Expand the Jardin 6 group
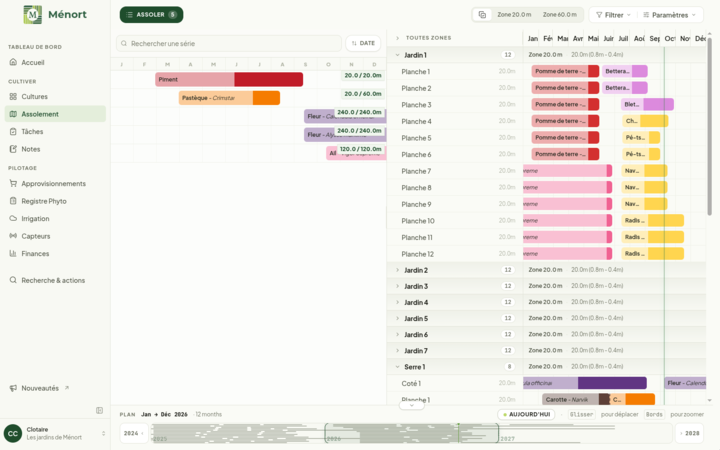Viewport: 720px width, 450px height. [398, 334]
